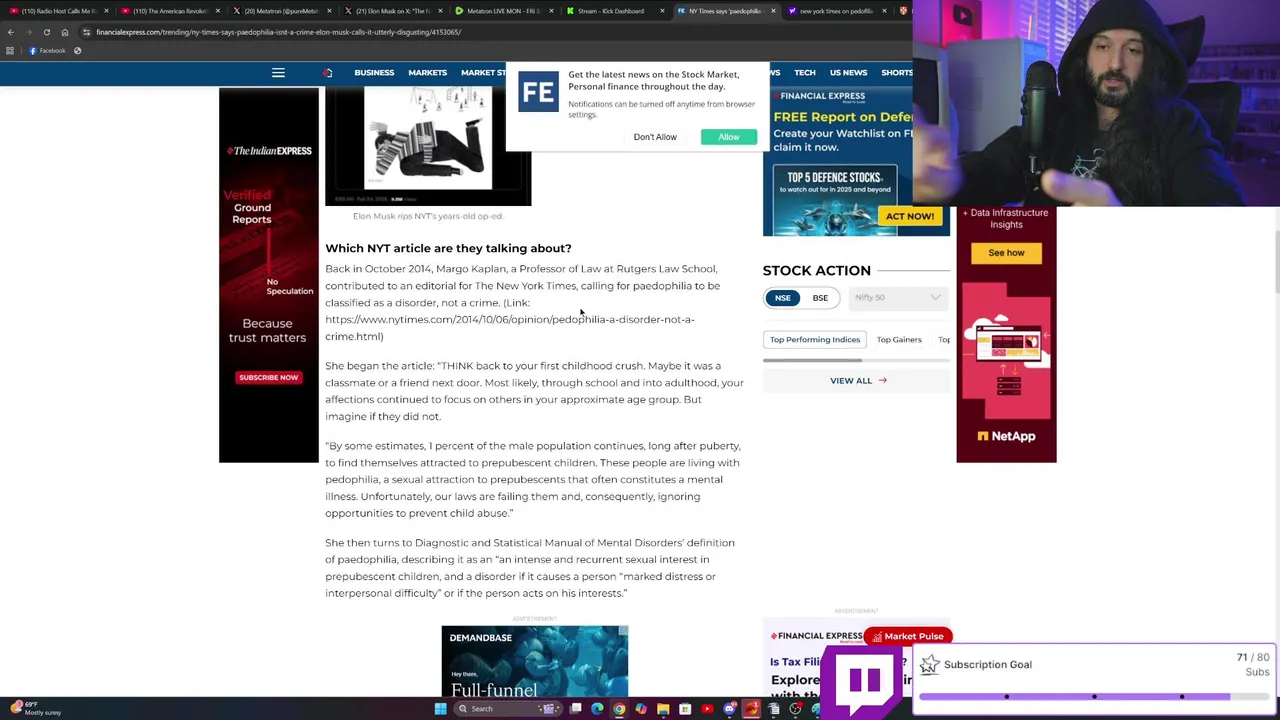This screenshot has width=1280, height=720.
Task: Open the browser home button
Action: [65, 32]
